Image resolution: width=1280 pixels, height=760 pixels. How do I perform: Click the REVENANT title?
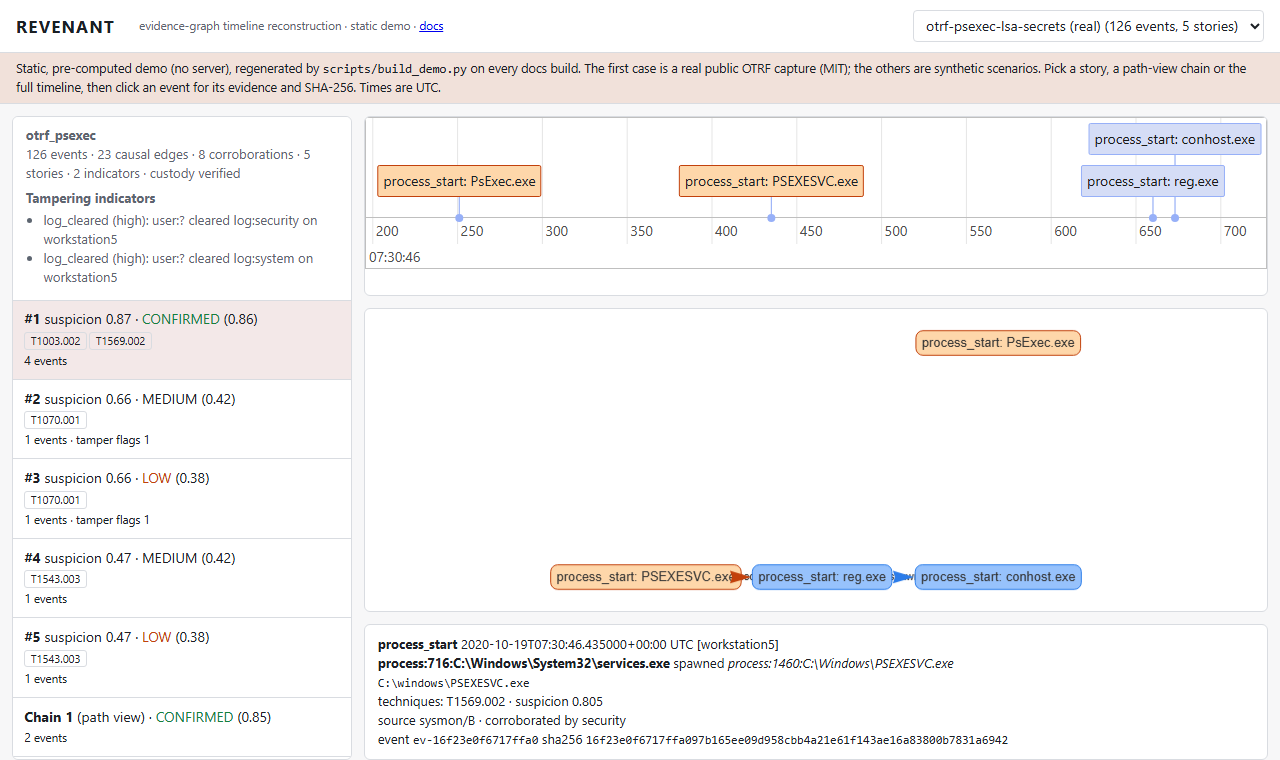[x=65, y=27]
